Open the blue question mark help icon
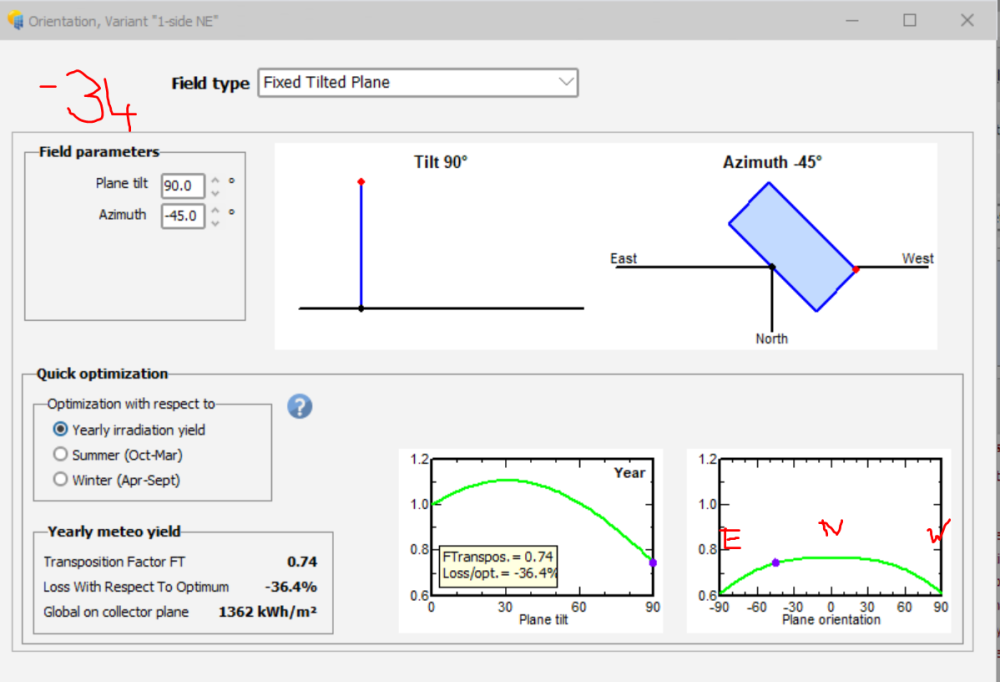The height and width of the screenshot is (682, 1000). (299, 406)
